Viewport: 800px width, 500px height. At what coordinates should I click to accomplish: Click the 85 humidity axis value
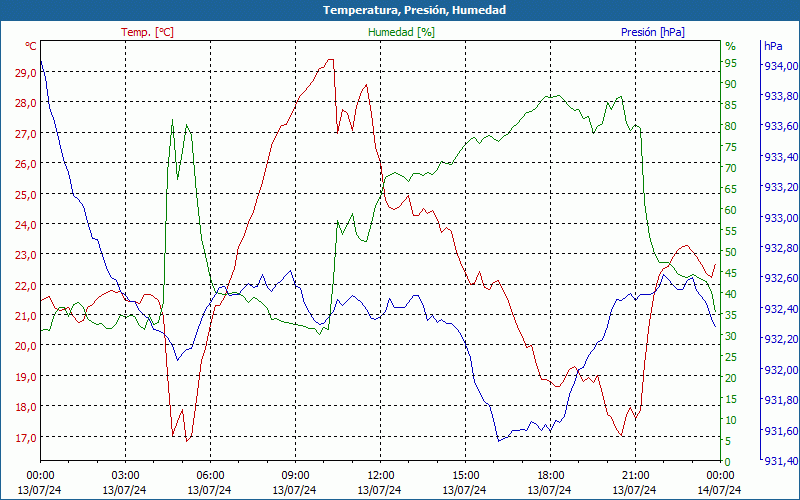click(731, 105)
